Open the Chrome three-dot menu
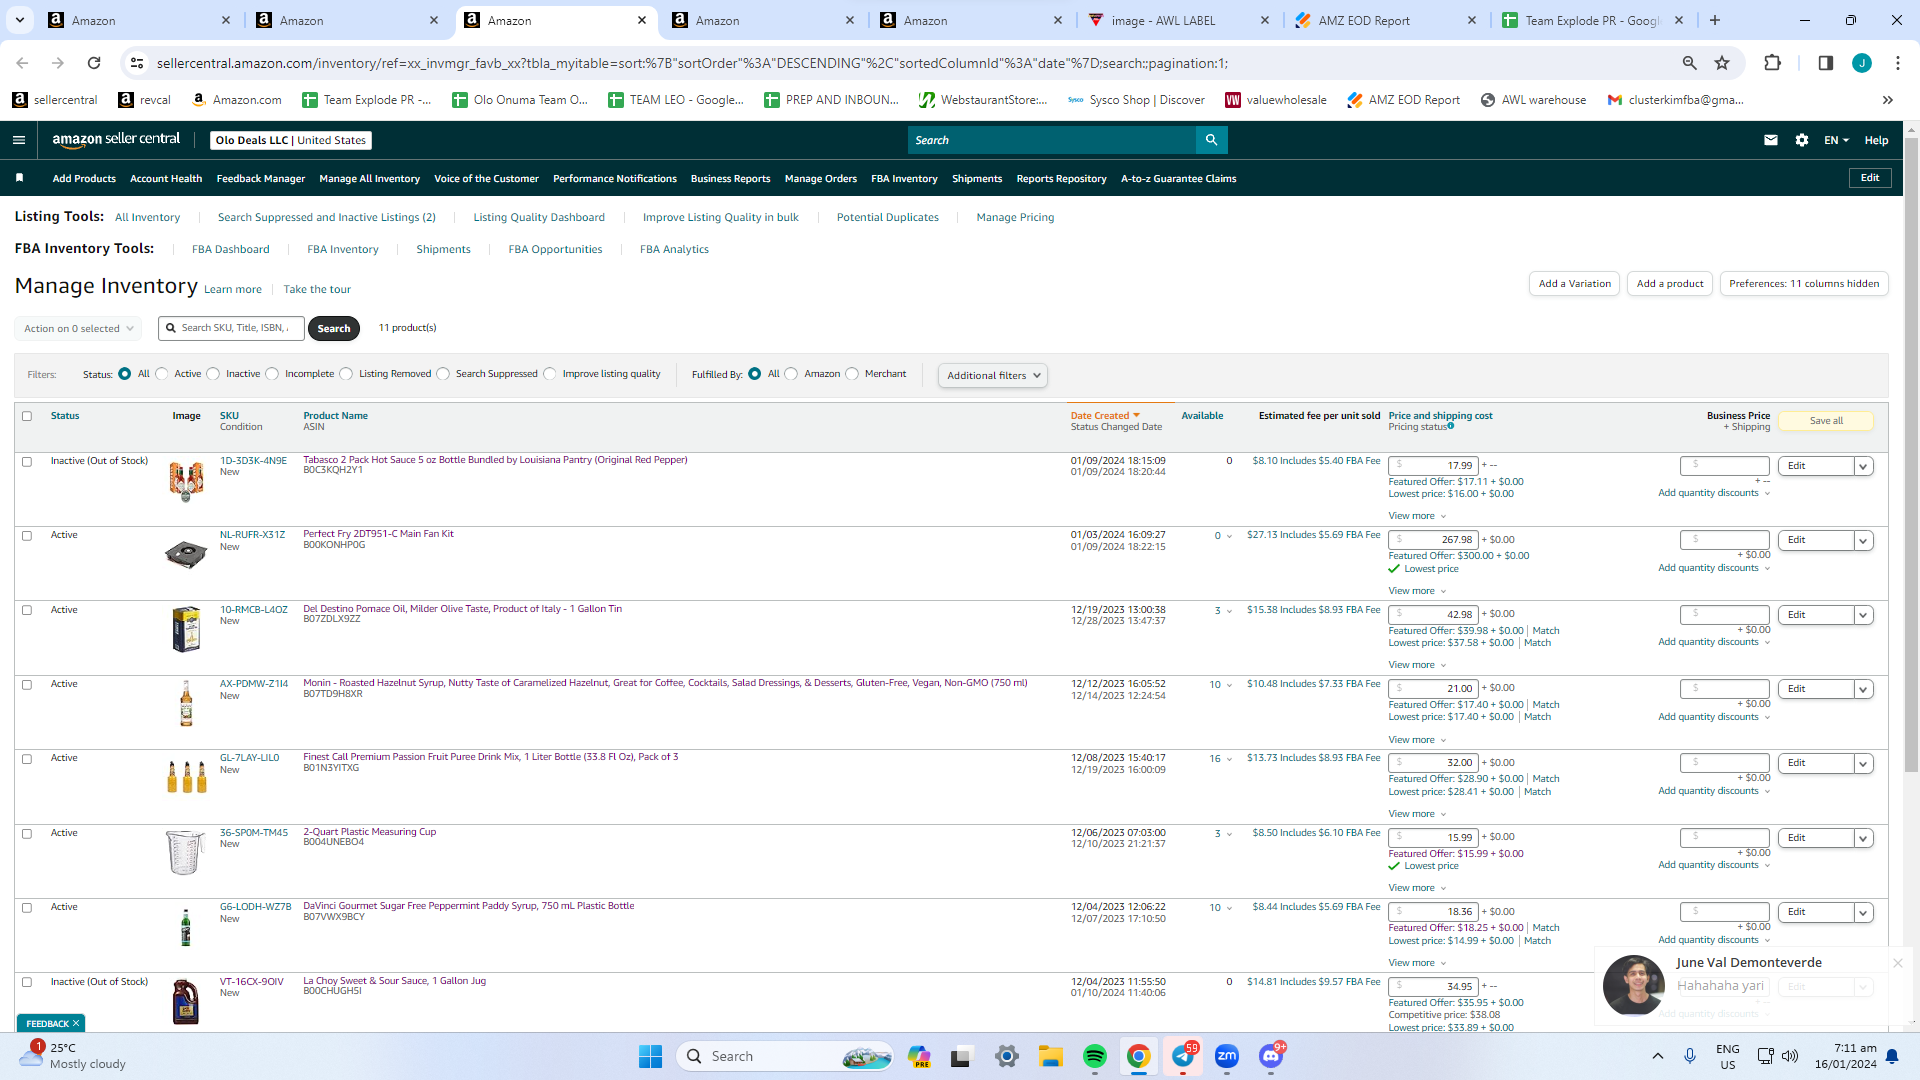Viewport: 1920px width, 1080px height. [x=1898, y=63]
